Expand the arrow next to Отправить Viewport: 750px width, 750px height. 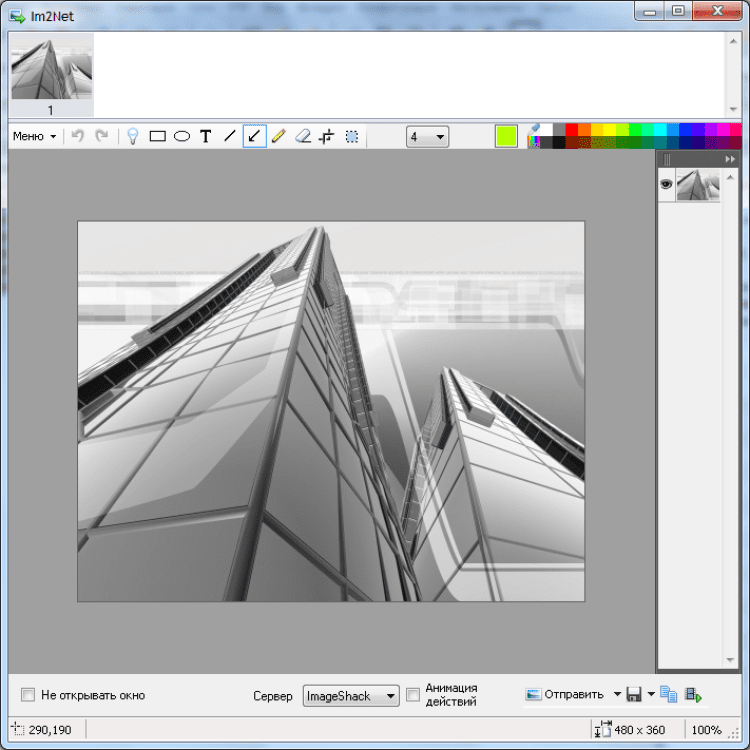point(617,694)
